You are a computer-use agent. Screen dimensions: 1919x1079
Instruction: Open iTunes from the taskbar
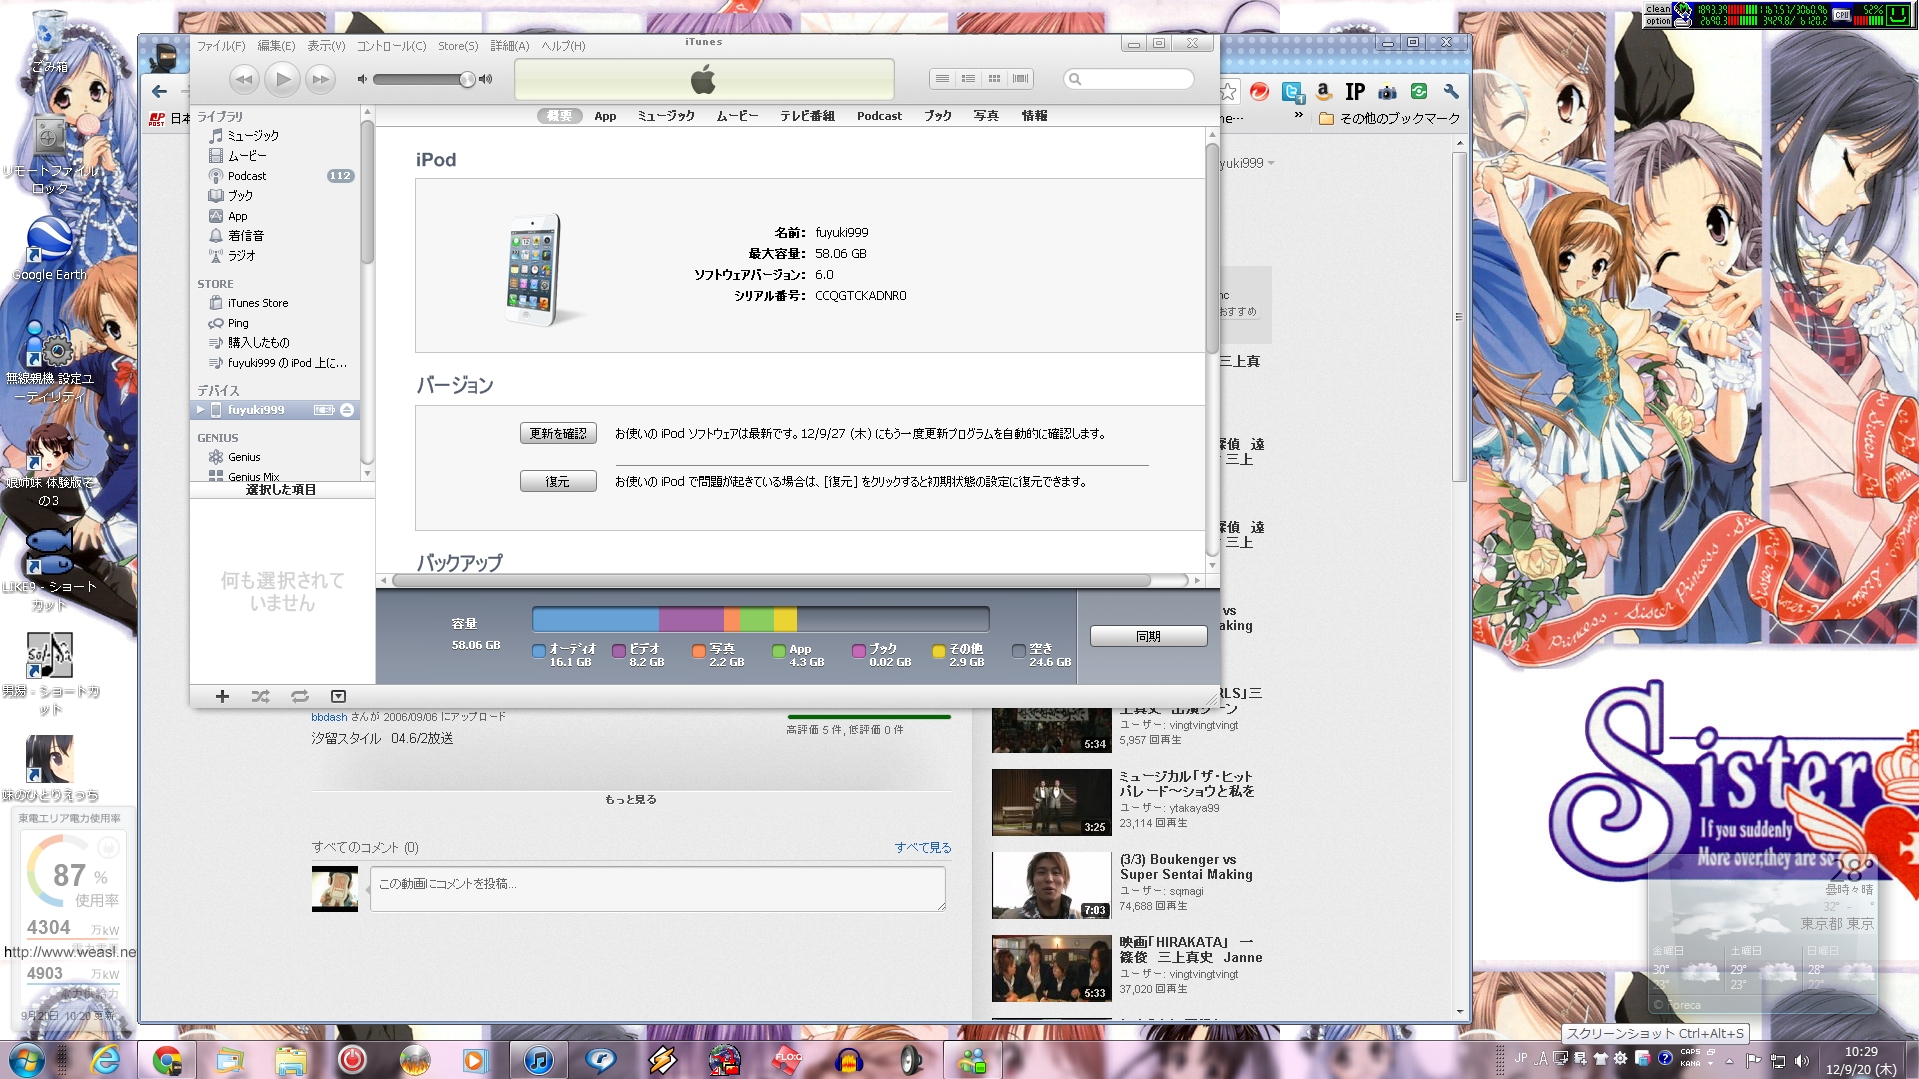coord(538,1060)
